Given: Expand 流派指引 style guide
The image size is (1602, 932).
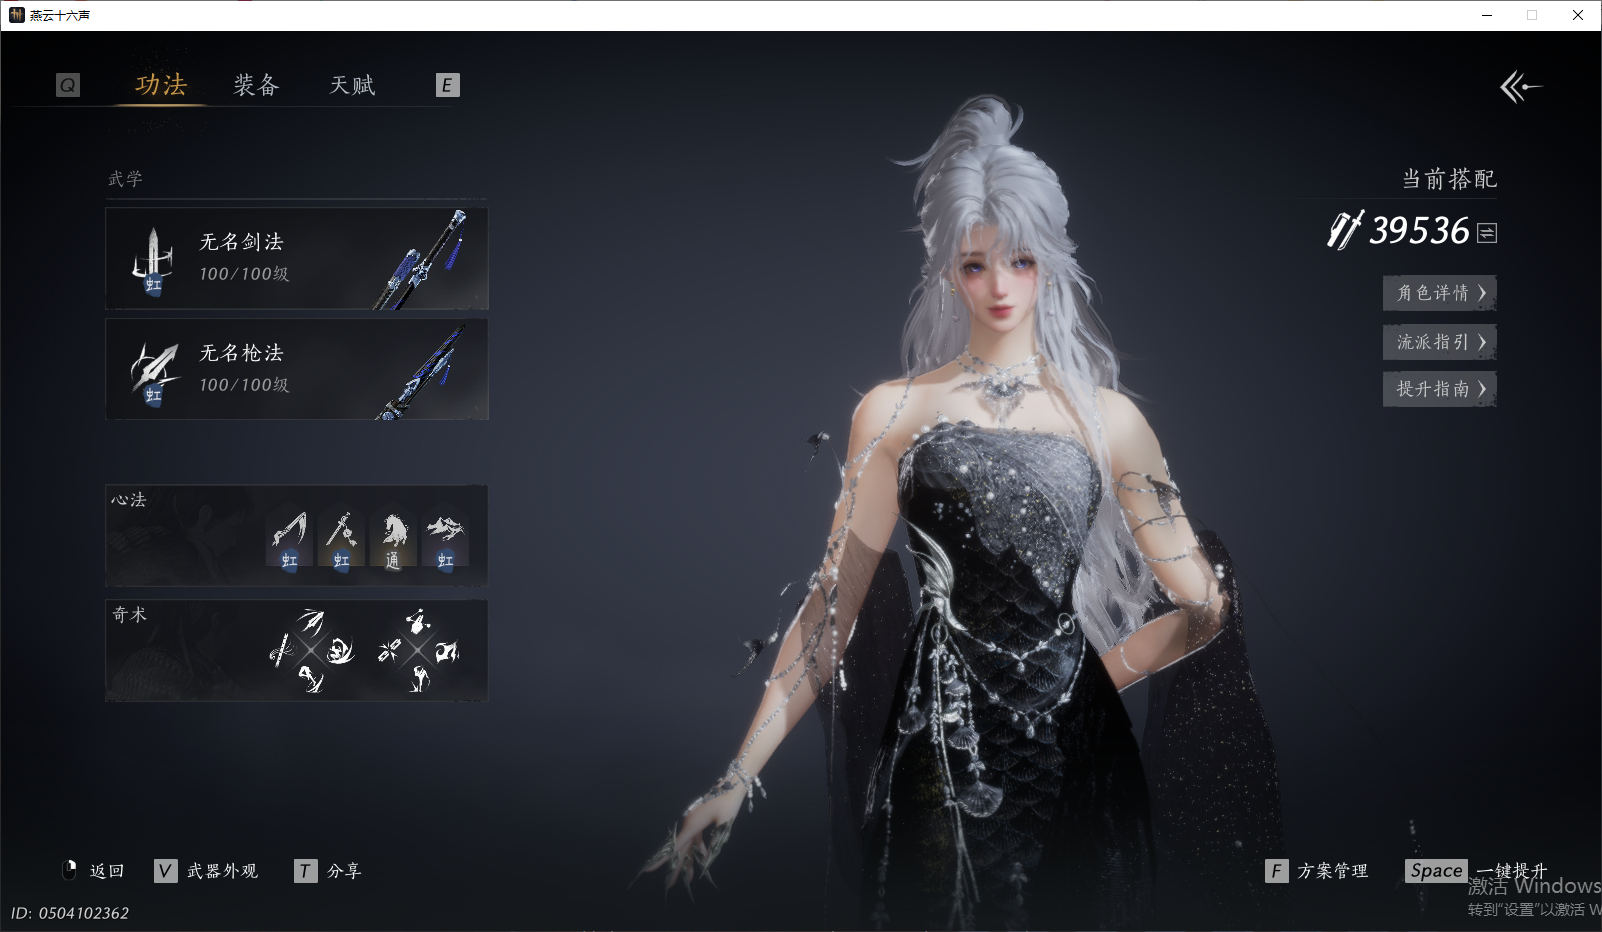Looking at the screenshot, I should (1439, 342).
